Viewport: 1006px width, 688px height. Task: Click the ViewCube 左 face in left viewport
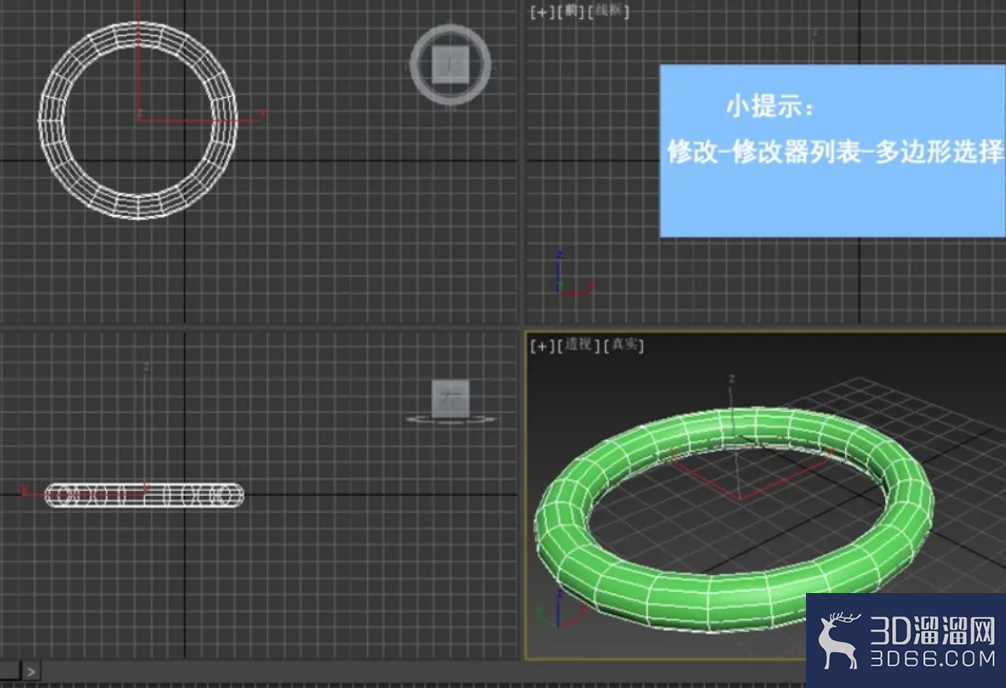point(450,398)
